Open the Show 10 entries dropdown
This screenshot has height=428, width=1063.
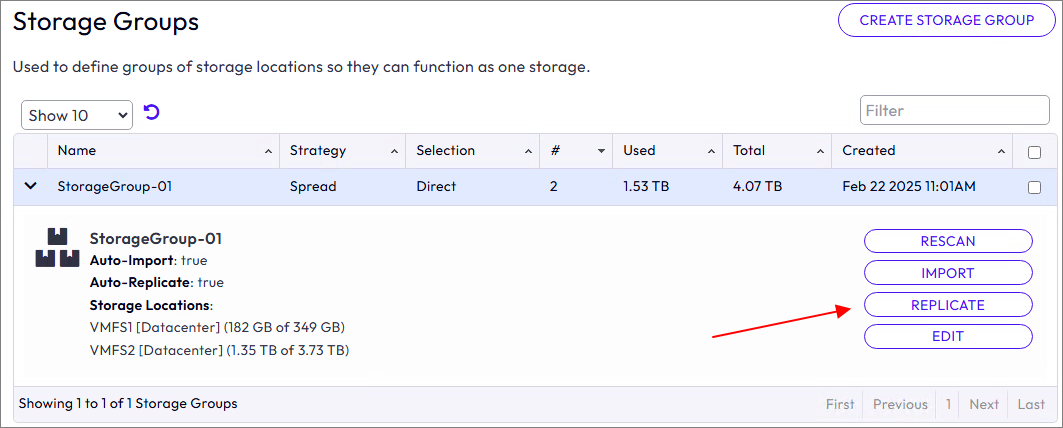(x=77, y=115)
